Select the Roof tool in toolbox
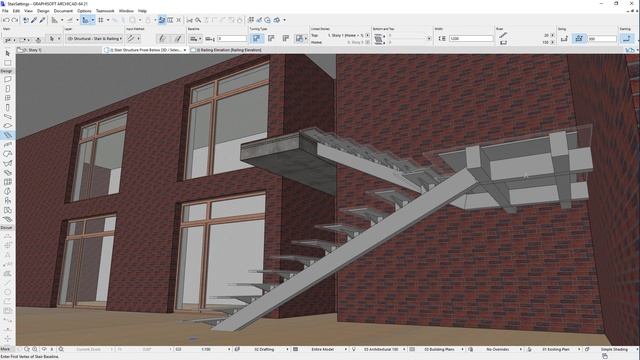This screenshot has width=640, height=360. tap(7, 154)
